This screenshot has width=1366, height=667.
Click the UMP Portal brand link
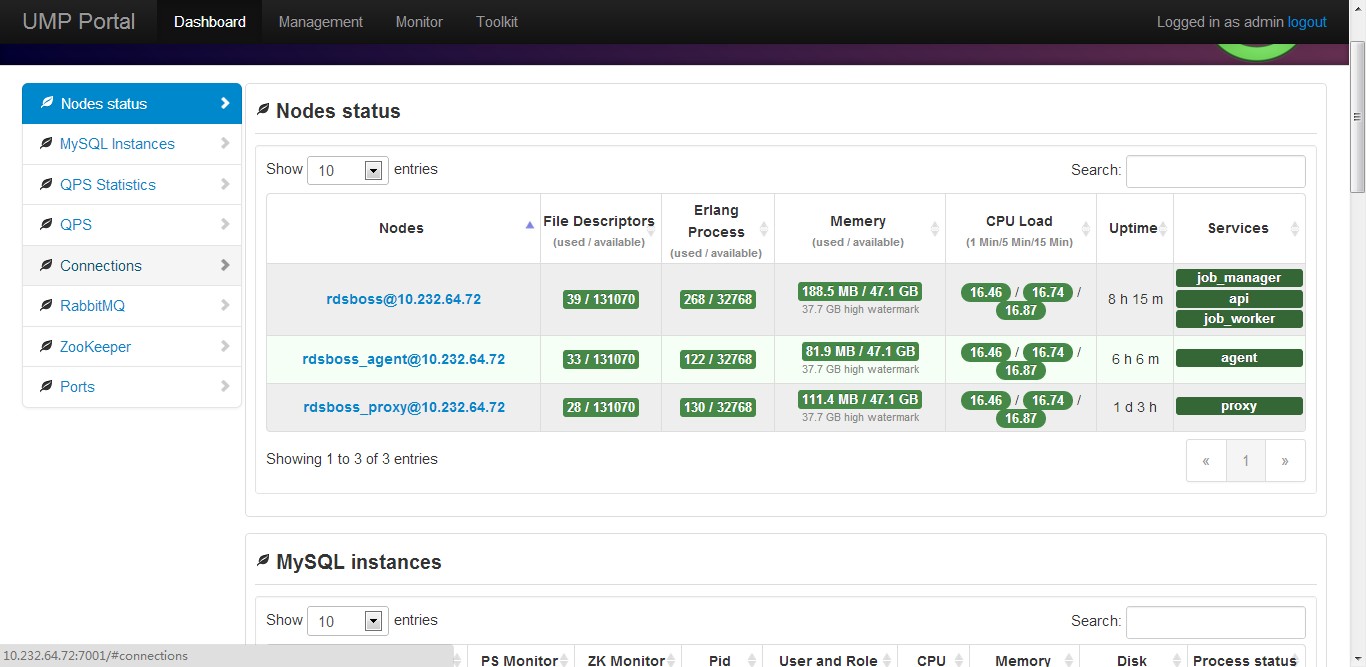point(79,22)
